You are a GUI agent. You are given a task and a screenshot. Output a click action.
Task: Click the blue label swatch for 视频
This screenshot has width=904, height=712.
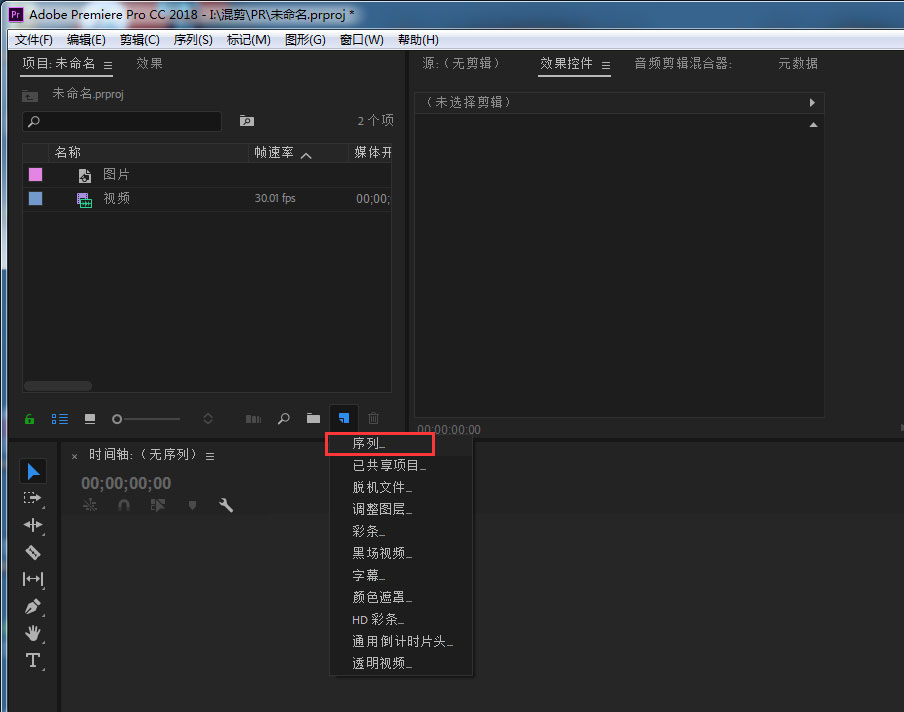click(35, 199)
